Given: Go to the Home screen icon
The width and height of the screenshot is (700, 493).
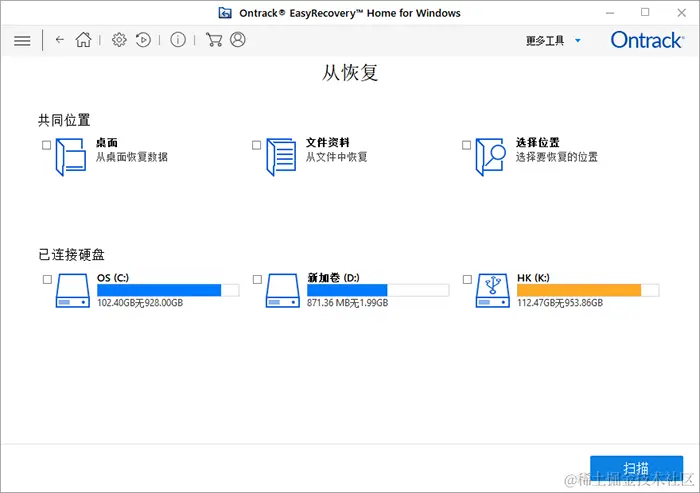Looking at the screenshot, I should click(83, 40).
